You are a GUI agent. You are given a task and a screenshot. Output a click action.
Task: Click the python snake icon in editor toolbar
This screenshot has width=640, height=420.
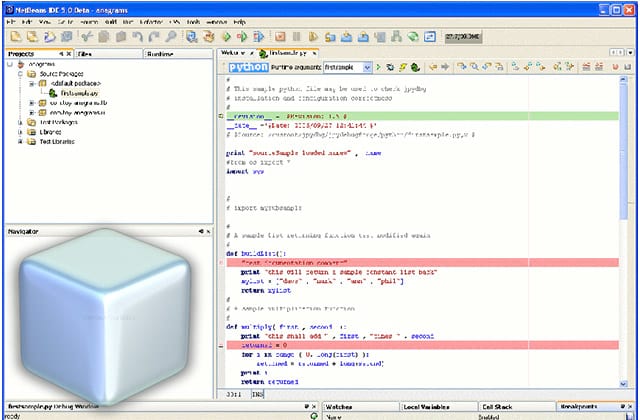415,67
